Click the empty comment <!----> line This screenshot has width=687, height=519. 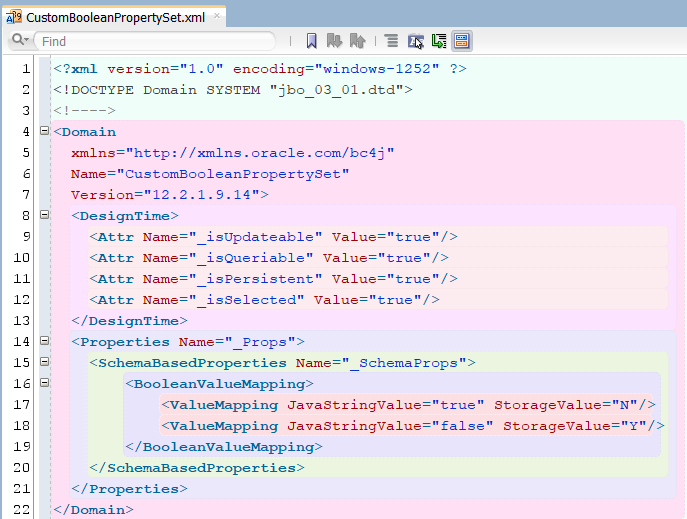click(85, 110)
